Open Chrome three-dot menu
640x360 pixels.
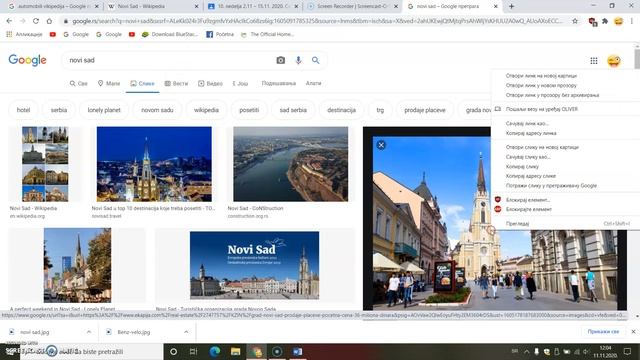(x=632, y=21)
